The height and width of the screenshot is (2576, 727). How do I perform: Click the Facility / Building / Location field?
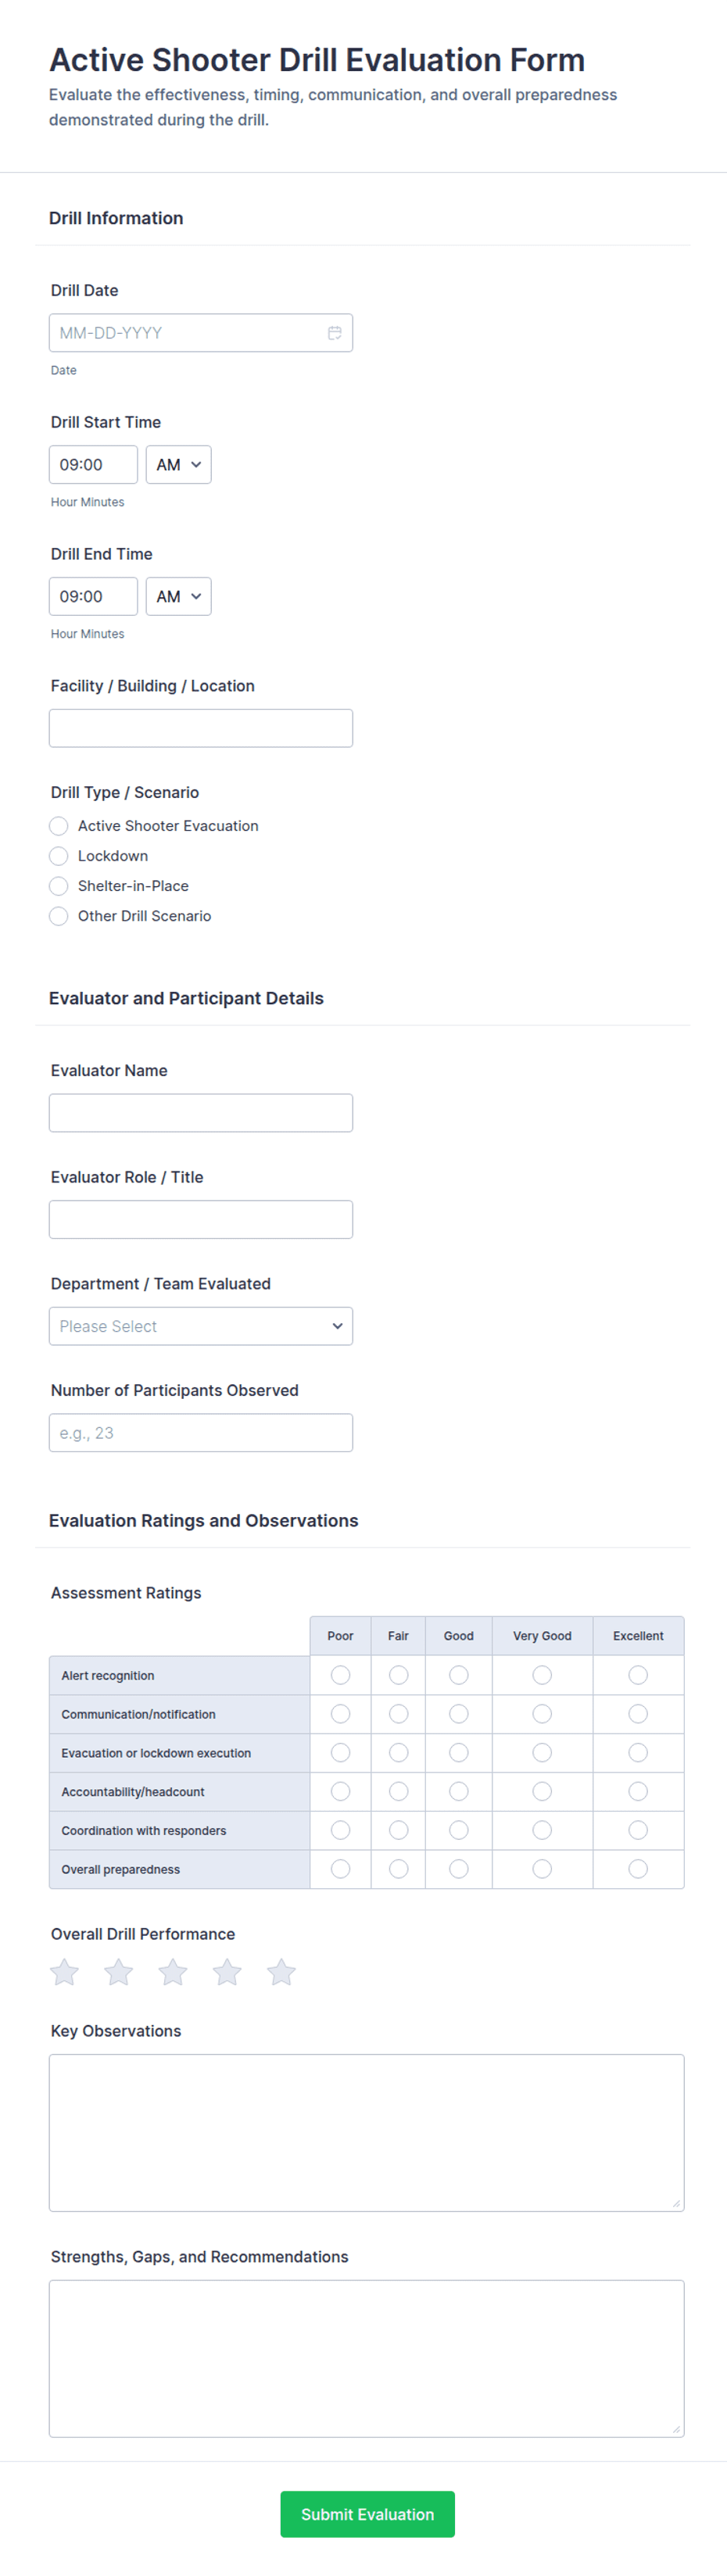[200, 728]
